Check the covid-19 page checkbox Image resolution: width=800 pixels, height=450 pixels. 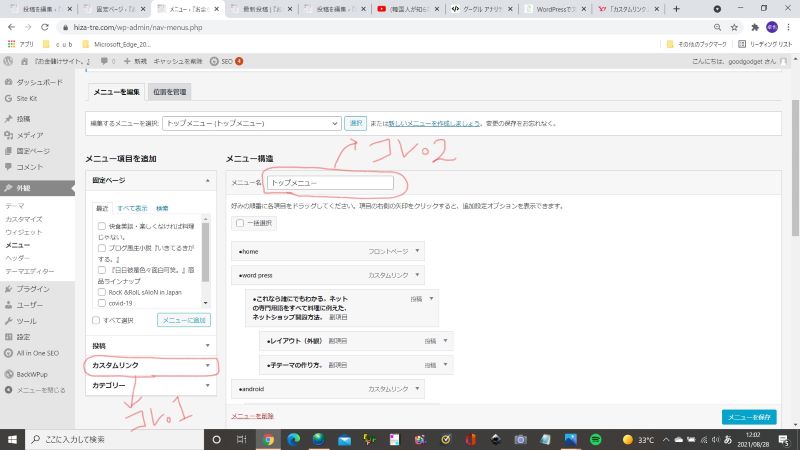pos(102,303)
